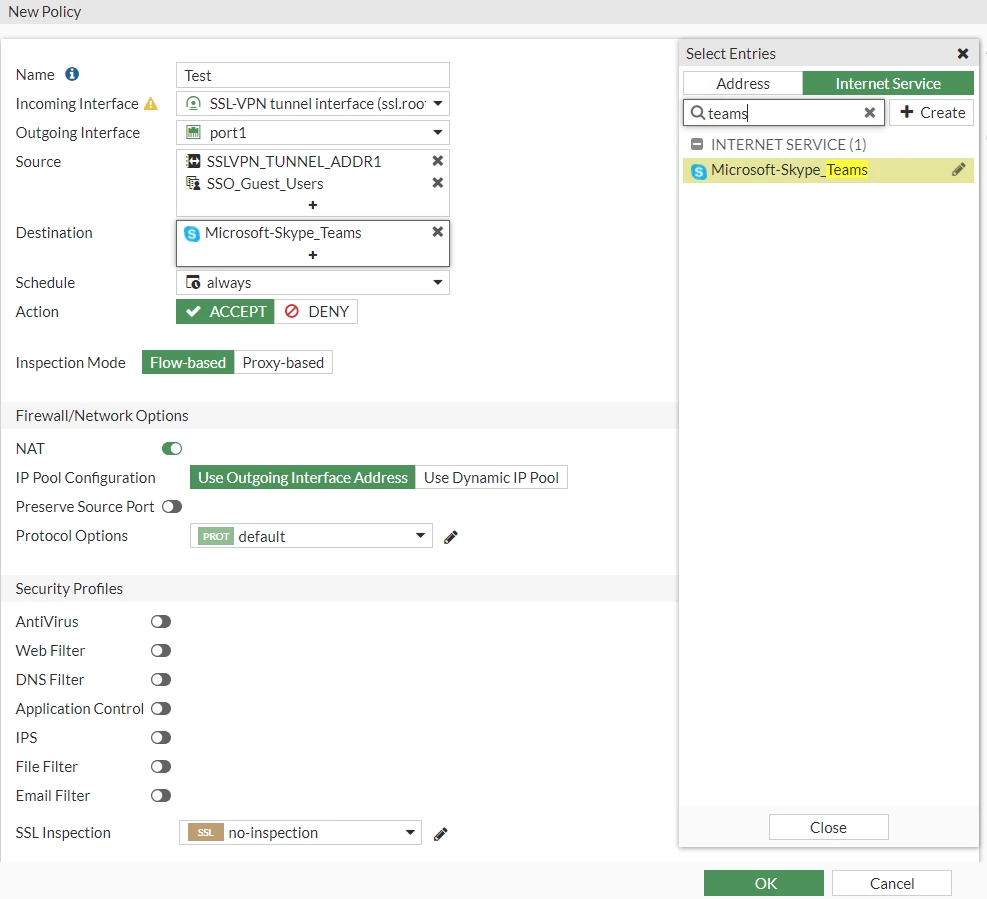This screenshot has height=899, width=987.
Task: Select Use Outgoing Interface Address
Action: [303, 478]
